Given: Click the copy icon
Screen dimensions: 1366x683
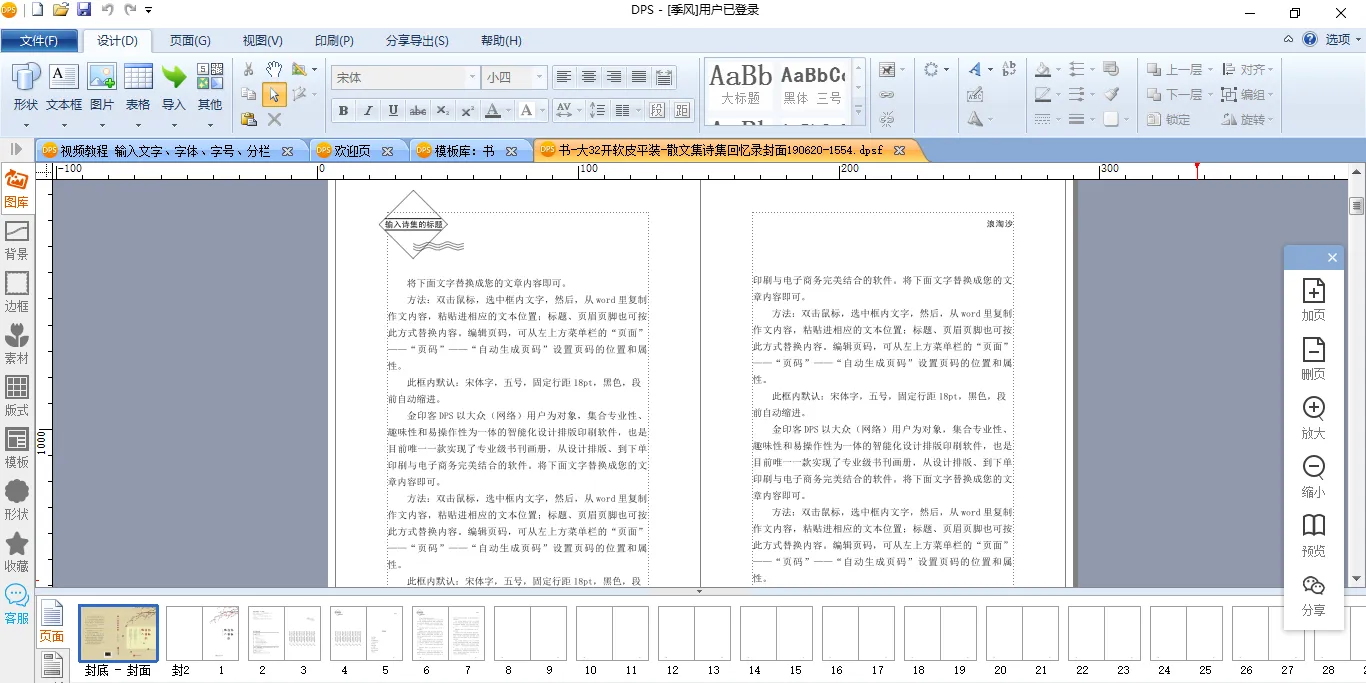Looking at the screenshot, I should [249, 94].
